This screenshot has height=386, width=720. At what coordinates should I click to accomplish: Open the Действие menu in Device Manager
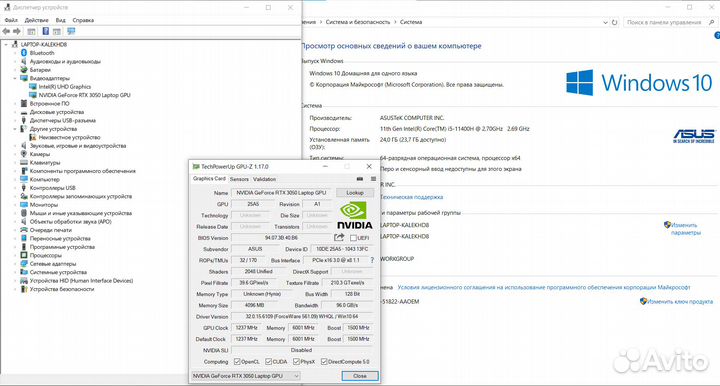click(36, 20)
